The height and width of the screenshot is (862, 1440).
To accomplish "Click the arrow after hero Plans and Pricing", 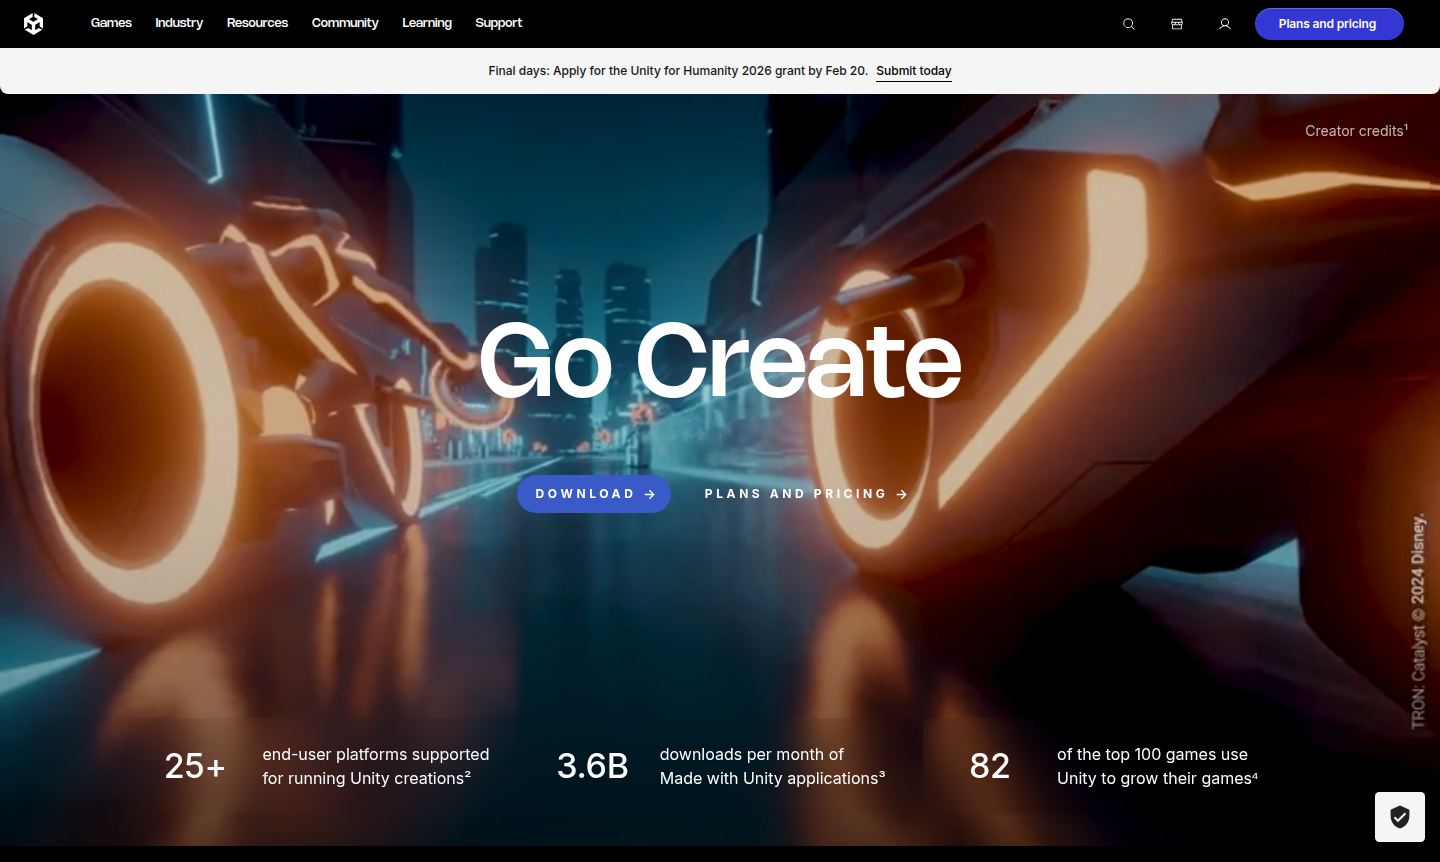I will (x=902, y=494).
